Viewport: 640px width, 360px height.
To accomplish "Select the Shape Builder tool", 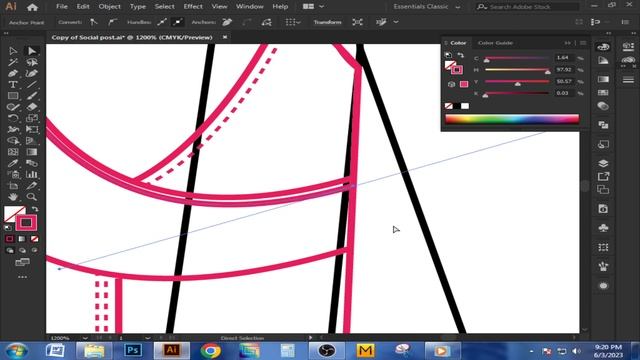I will tap(13, 141).
